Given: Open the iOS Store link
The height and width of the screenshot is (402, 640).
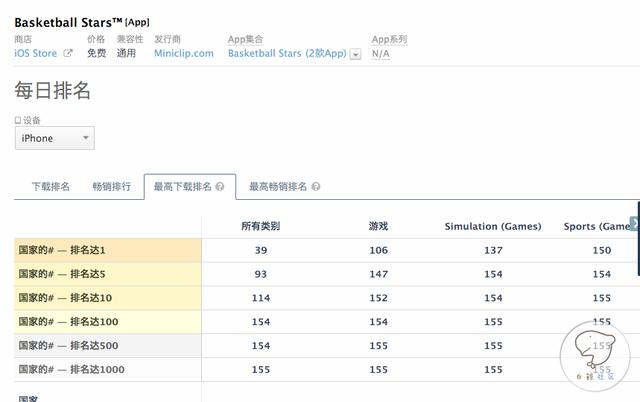Looking at the screenshot, I should [x=36, y=54].
